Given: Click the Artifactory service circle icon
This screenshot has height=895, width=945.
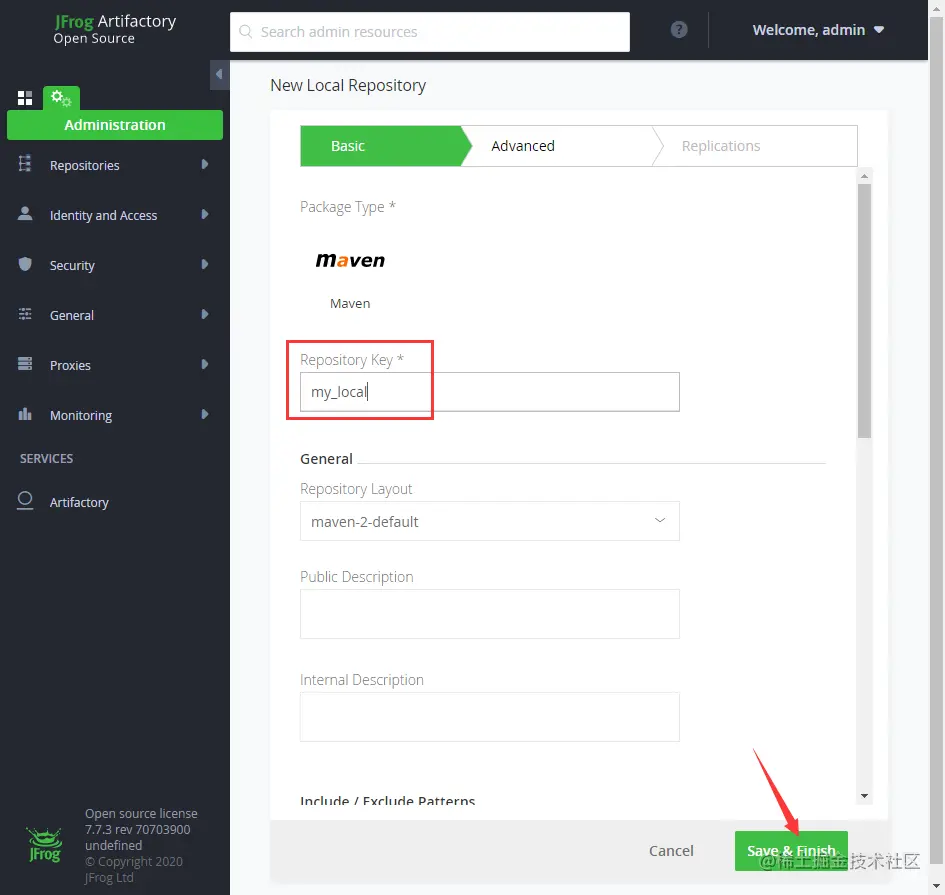Looking at the screenshot, I should click(x=25, y=500).
